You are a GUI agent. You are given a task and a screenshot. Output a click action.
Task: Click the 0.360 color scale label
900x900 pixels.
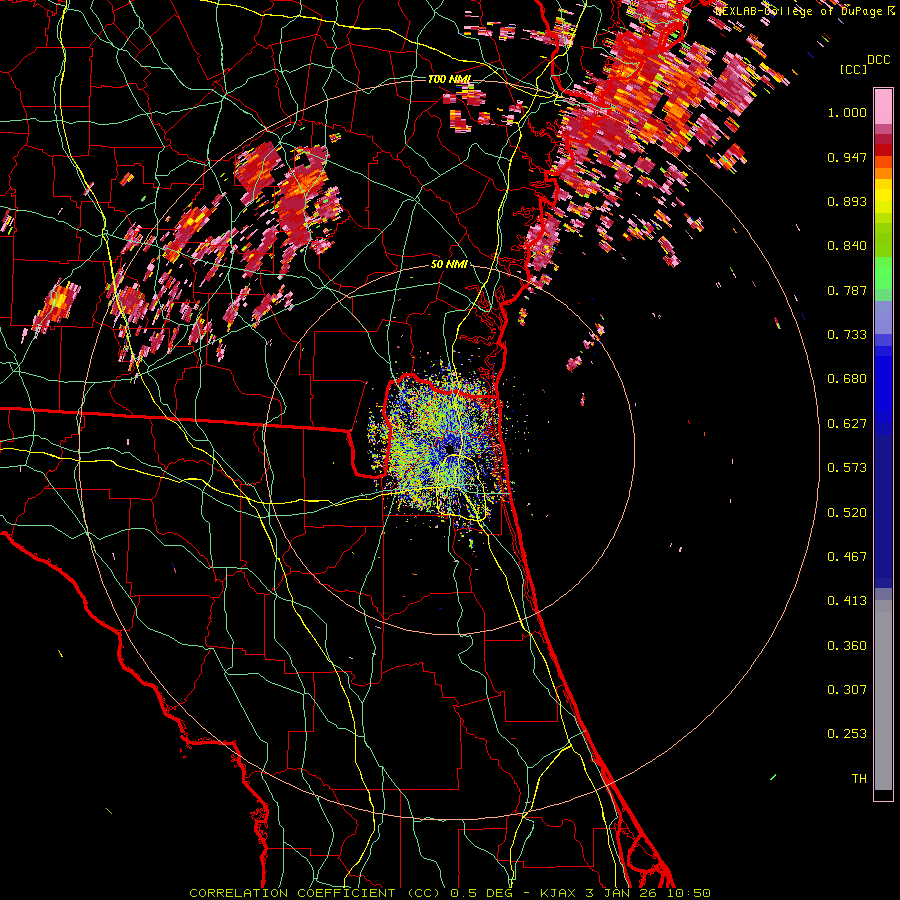[x=847, y=646]
